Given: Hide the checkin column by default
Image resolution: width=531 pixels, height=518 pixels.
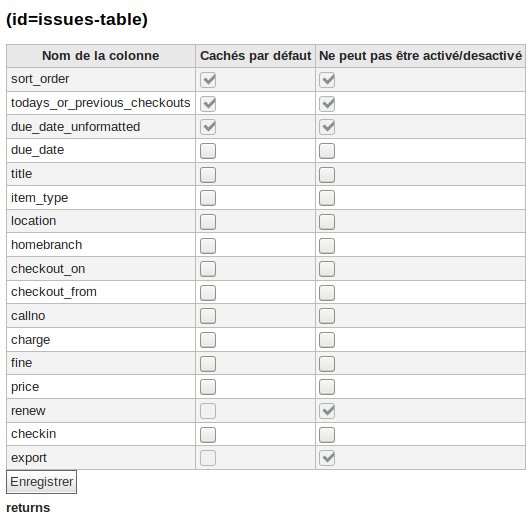Looking at the screenshot, I should pyautogui.click(x=208, y=434).
